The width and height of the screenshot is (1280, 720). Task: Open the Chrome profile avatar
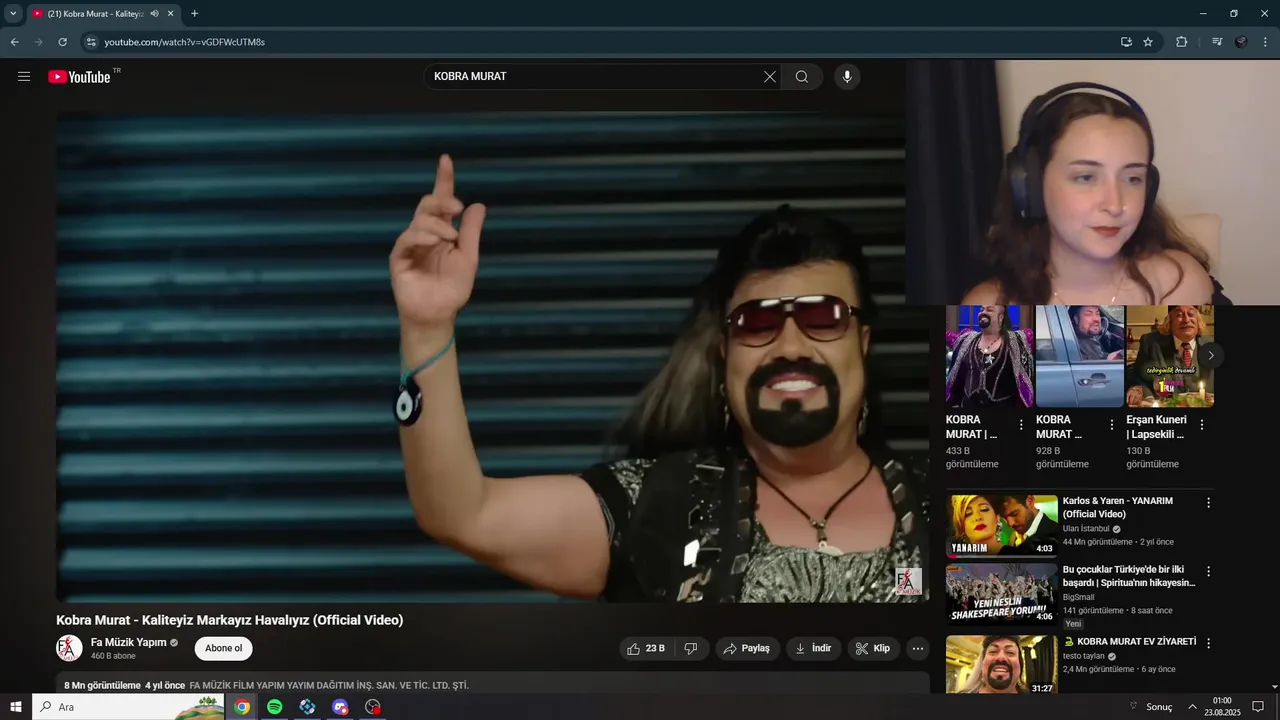tap(1241, 42)
